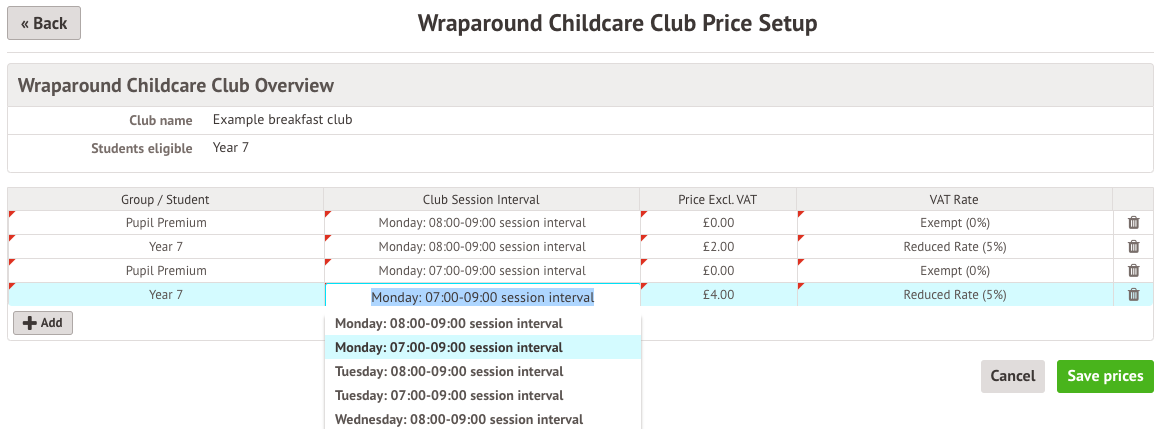Delete the first Pupil Premium price row
Screen dimensions: 1159x429
1133,223
